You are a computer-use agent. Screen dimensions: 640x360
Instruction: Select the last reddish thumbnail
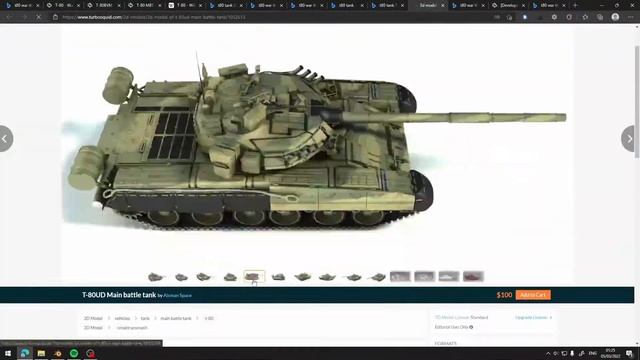[473, 276]
